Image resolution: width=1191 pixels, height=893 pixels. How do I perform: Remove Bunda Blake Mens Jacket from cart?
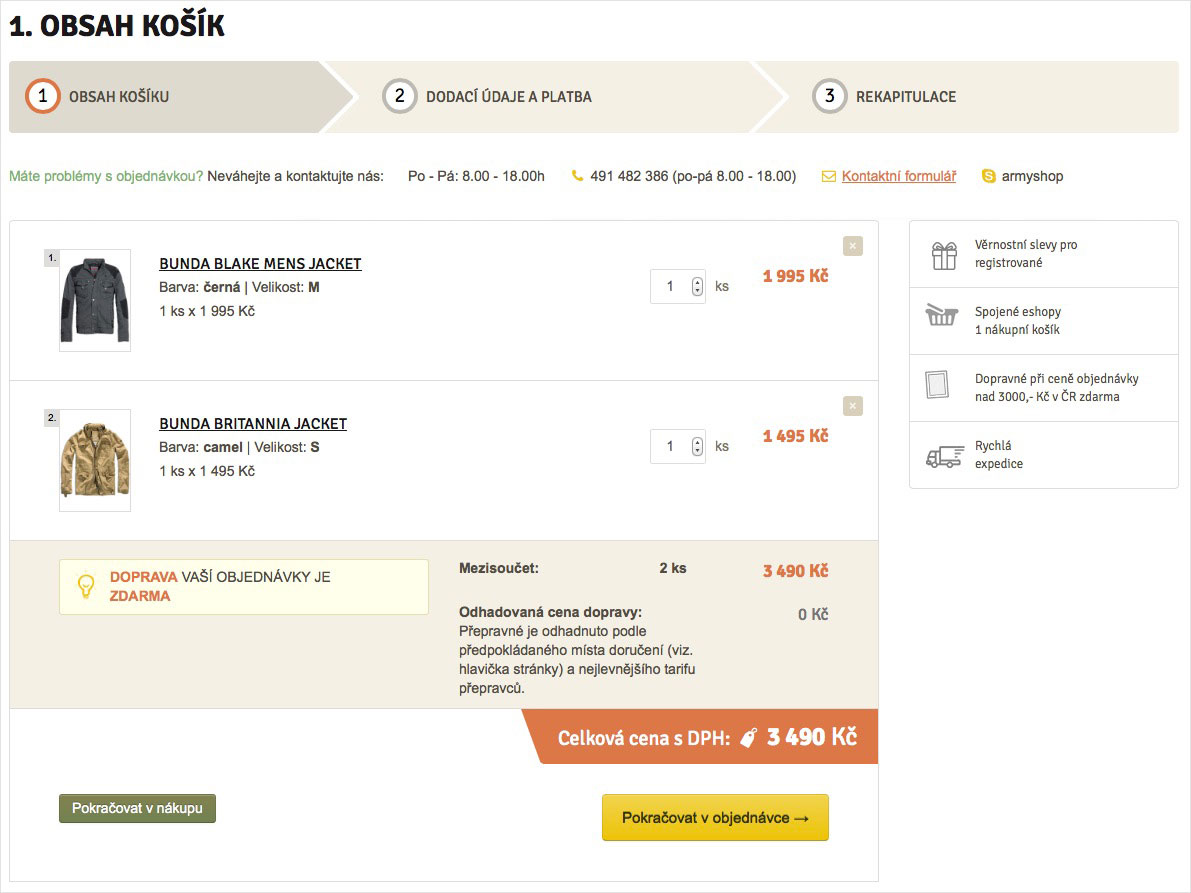[x=852, y=246]
